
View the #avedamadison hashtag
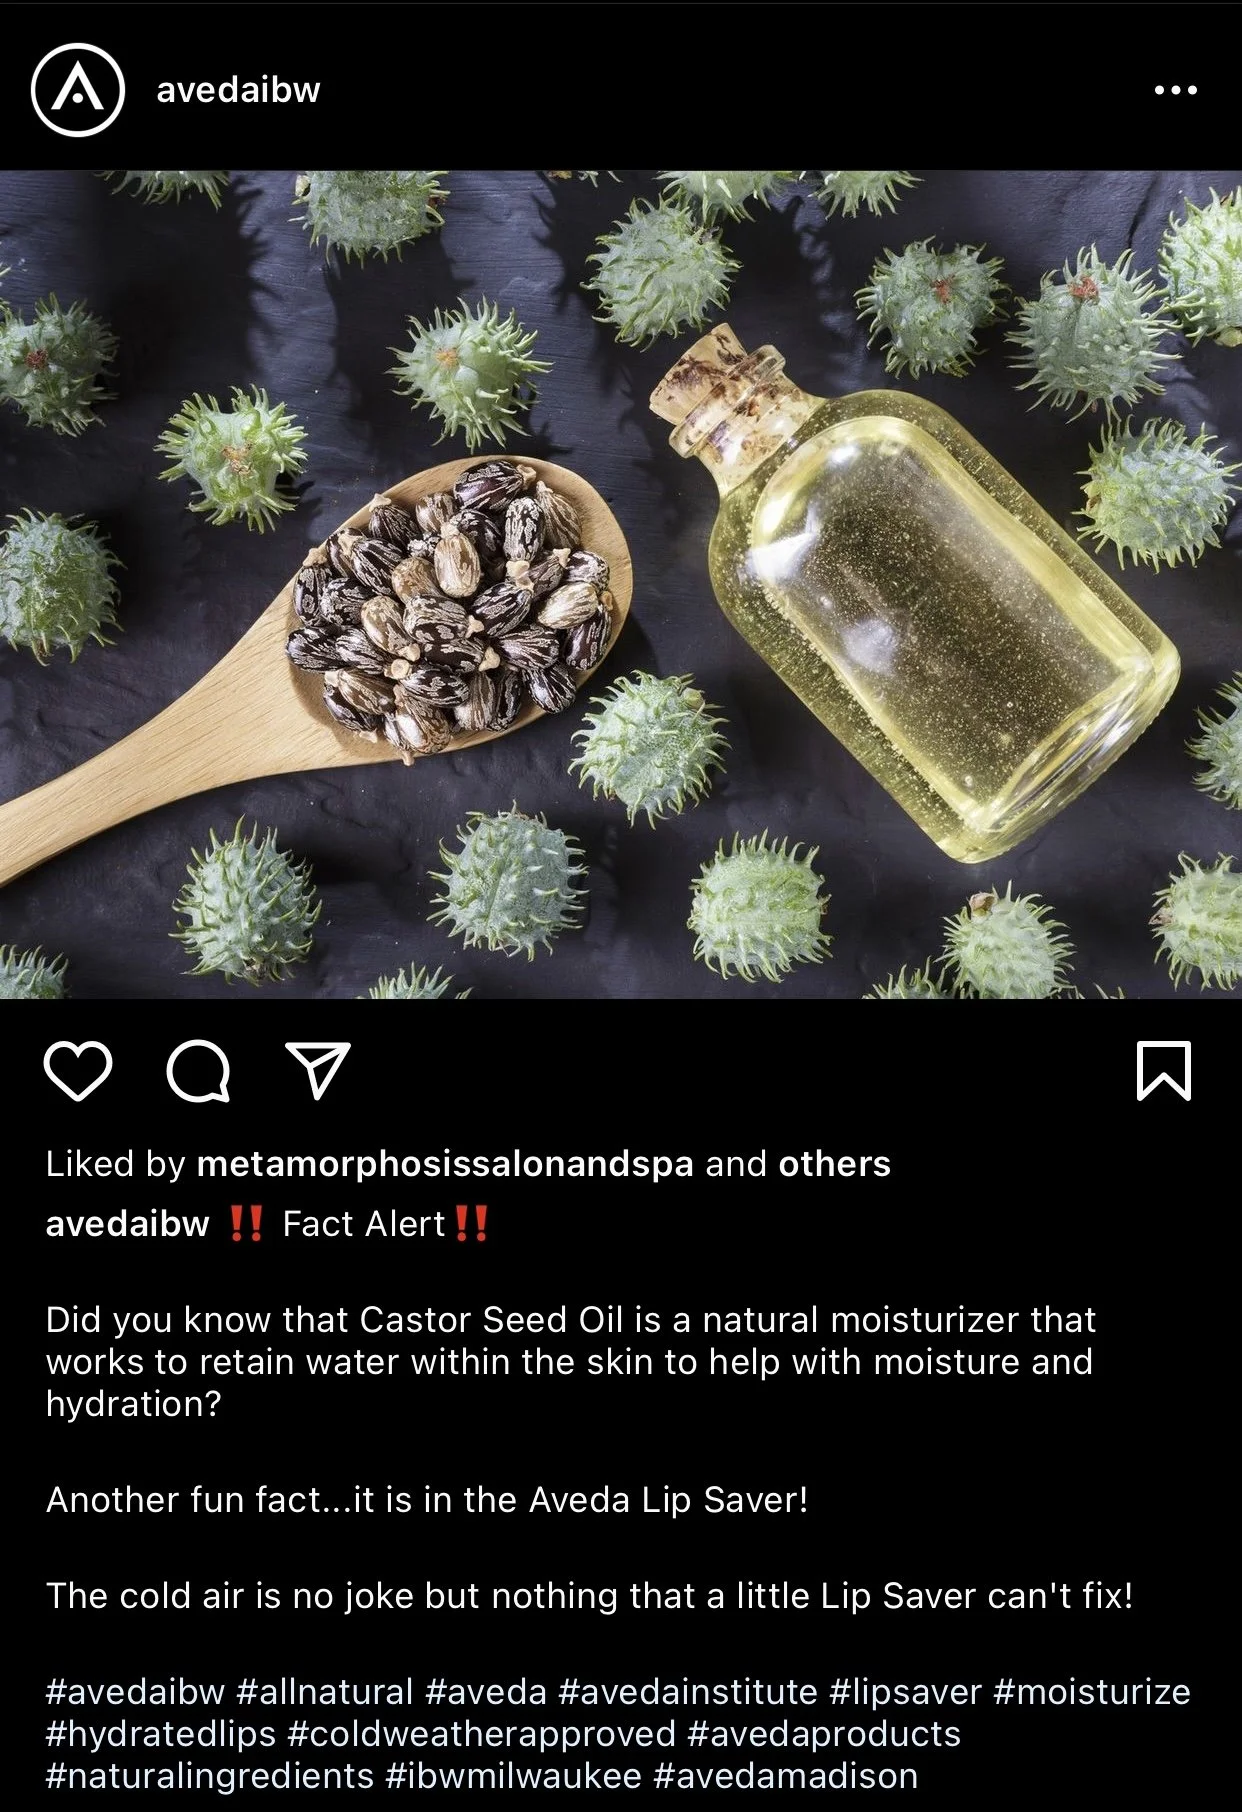[x=786, y=1776]
